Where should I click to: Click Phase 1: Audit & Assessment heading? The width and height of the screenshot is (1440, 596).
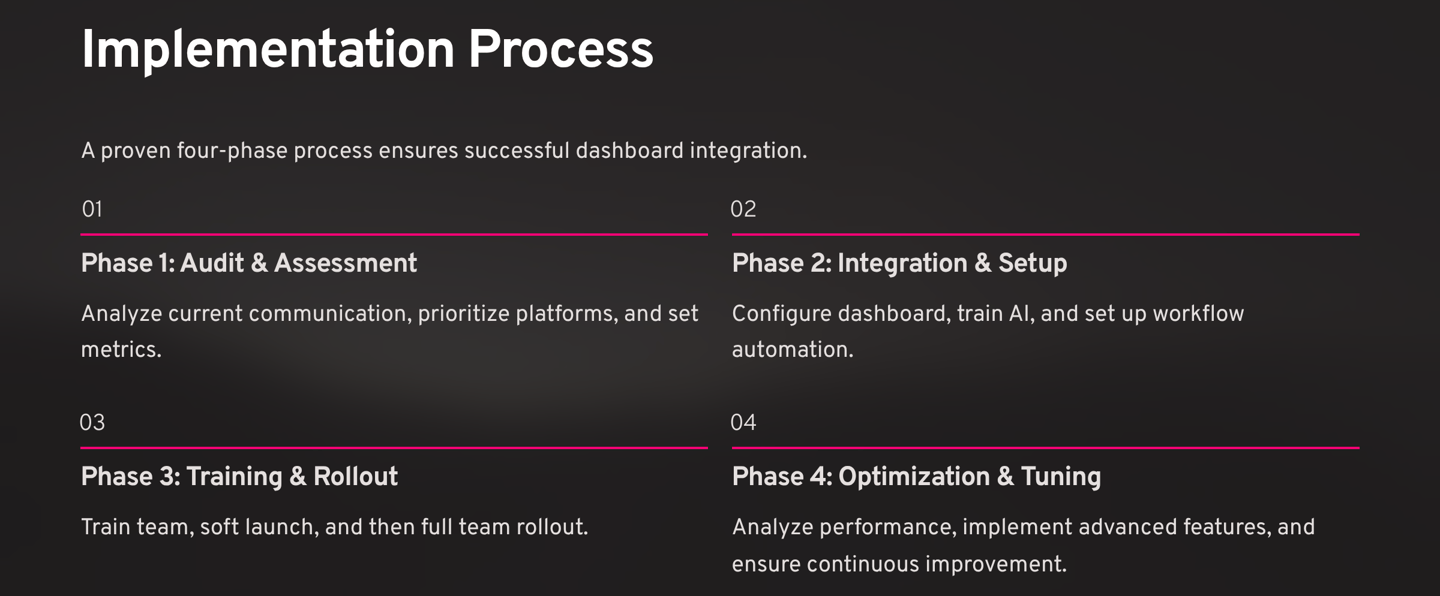coord(249,263)
